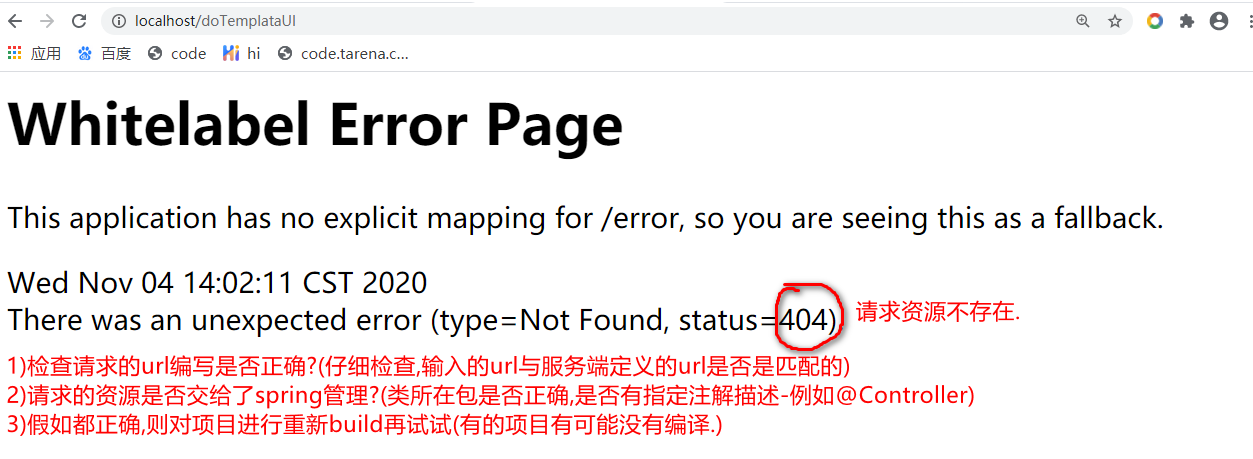Open the hi bookmark

point(241,54)
